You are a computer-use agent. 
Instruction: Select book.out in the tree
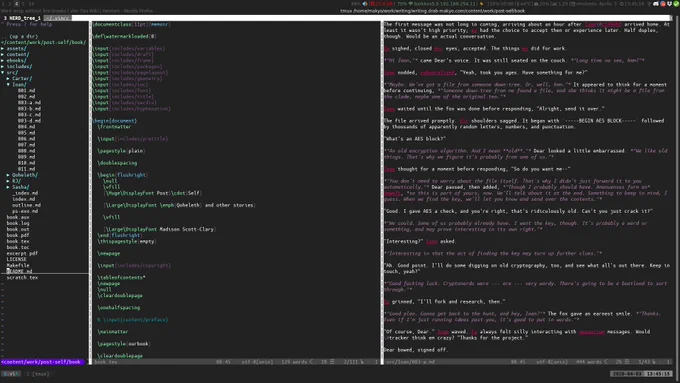18,229
